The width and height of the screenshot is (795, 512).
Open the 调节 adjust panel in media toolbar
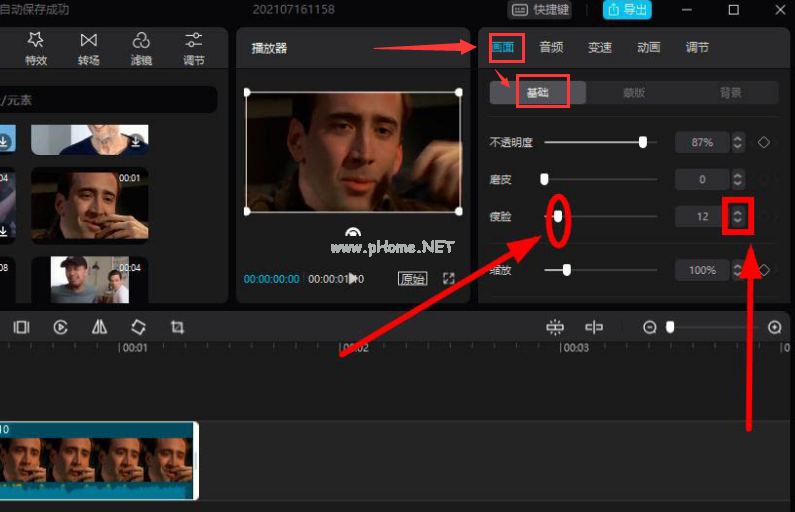click(194, 49)
